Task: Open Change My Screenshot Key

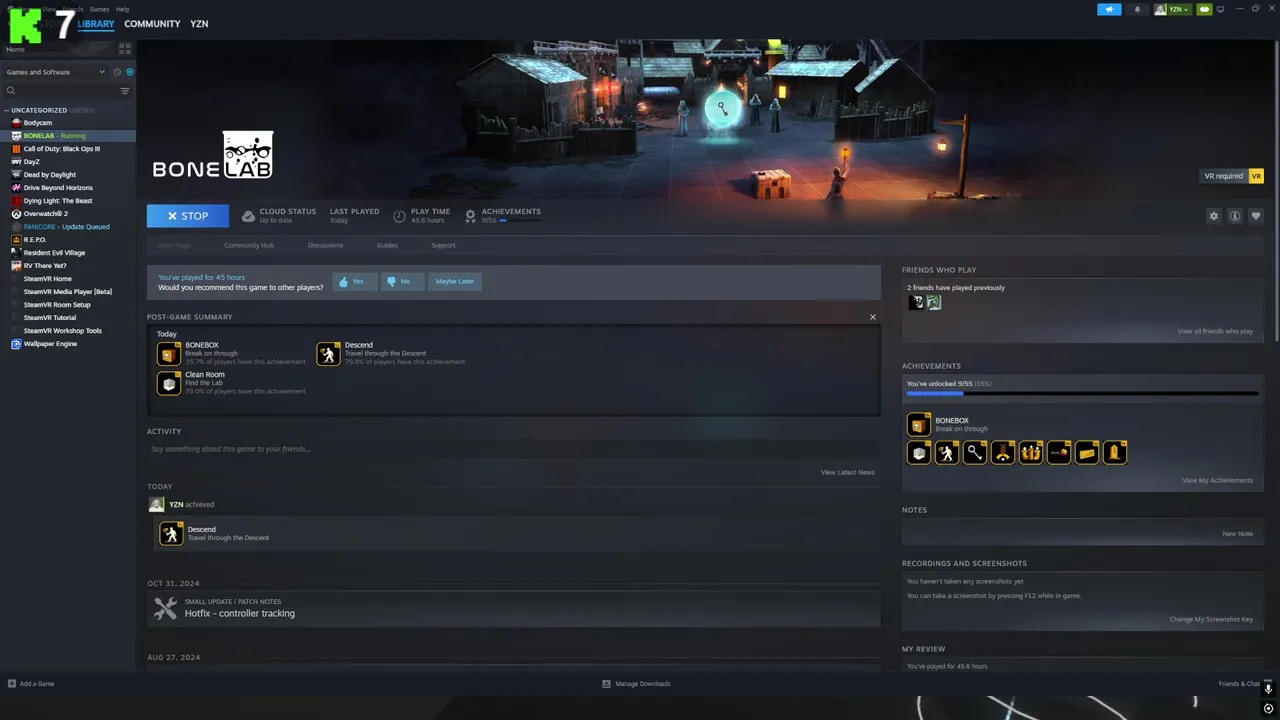Action: (x=1211, y=619)
